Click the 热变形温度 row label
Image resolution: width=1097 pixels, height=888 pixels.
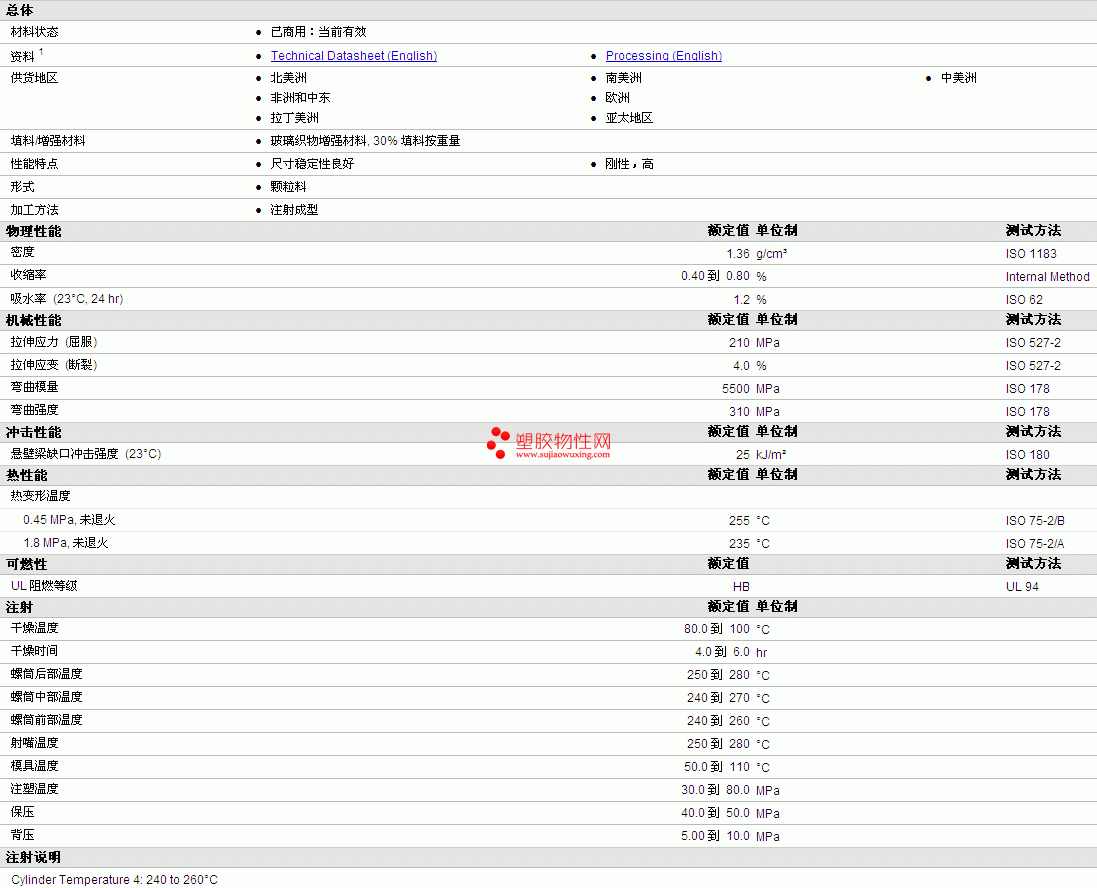41,496
